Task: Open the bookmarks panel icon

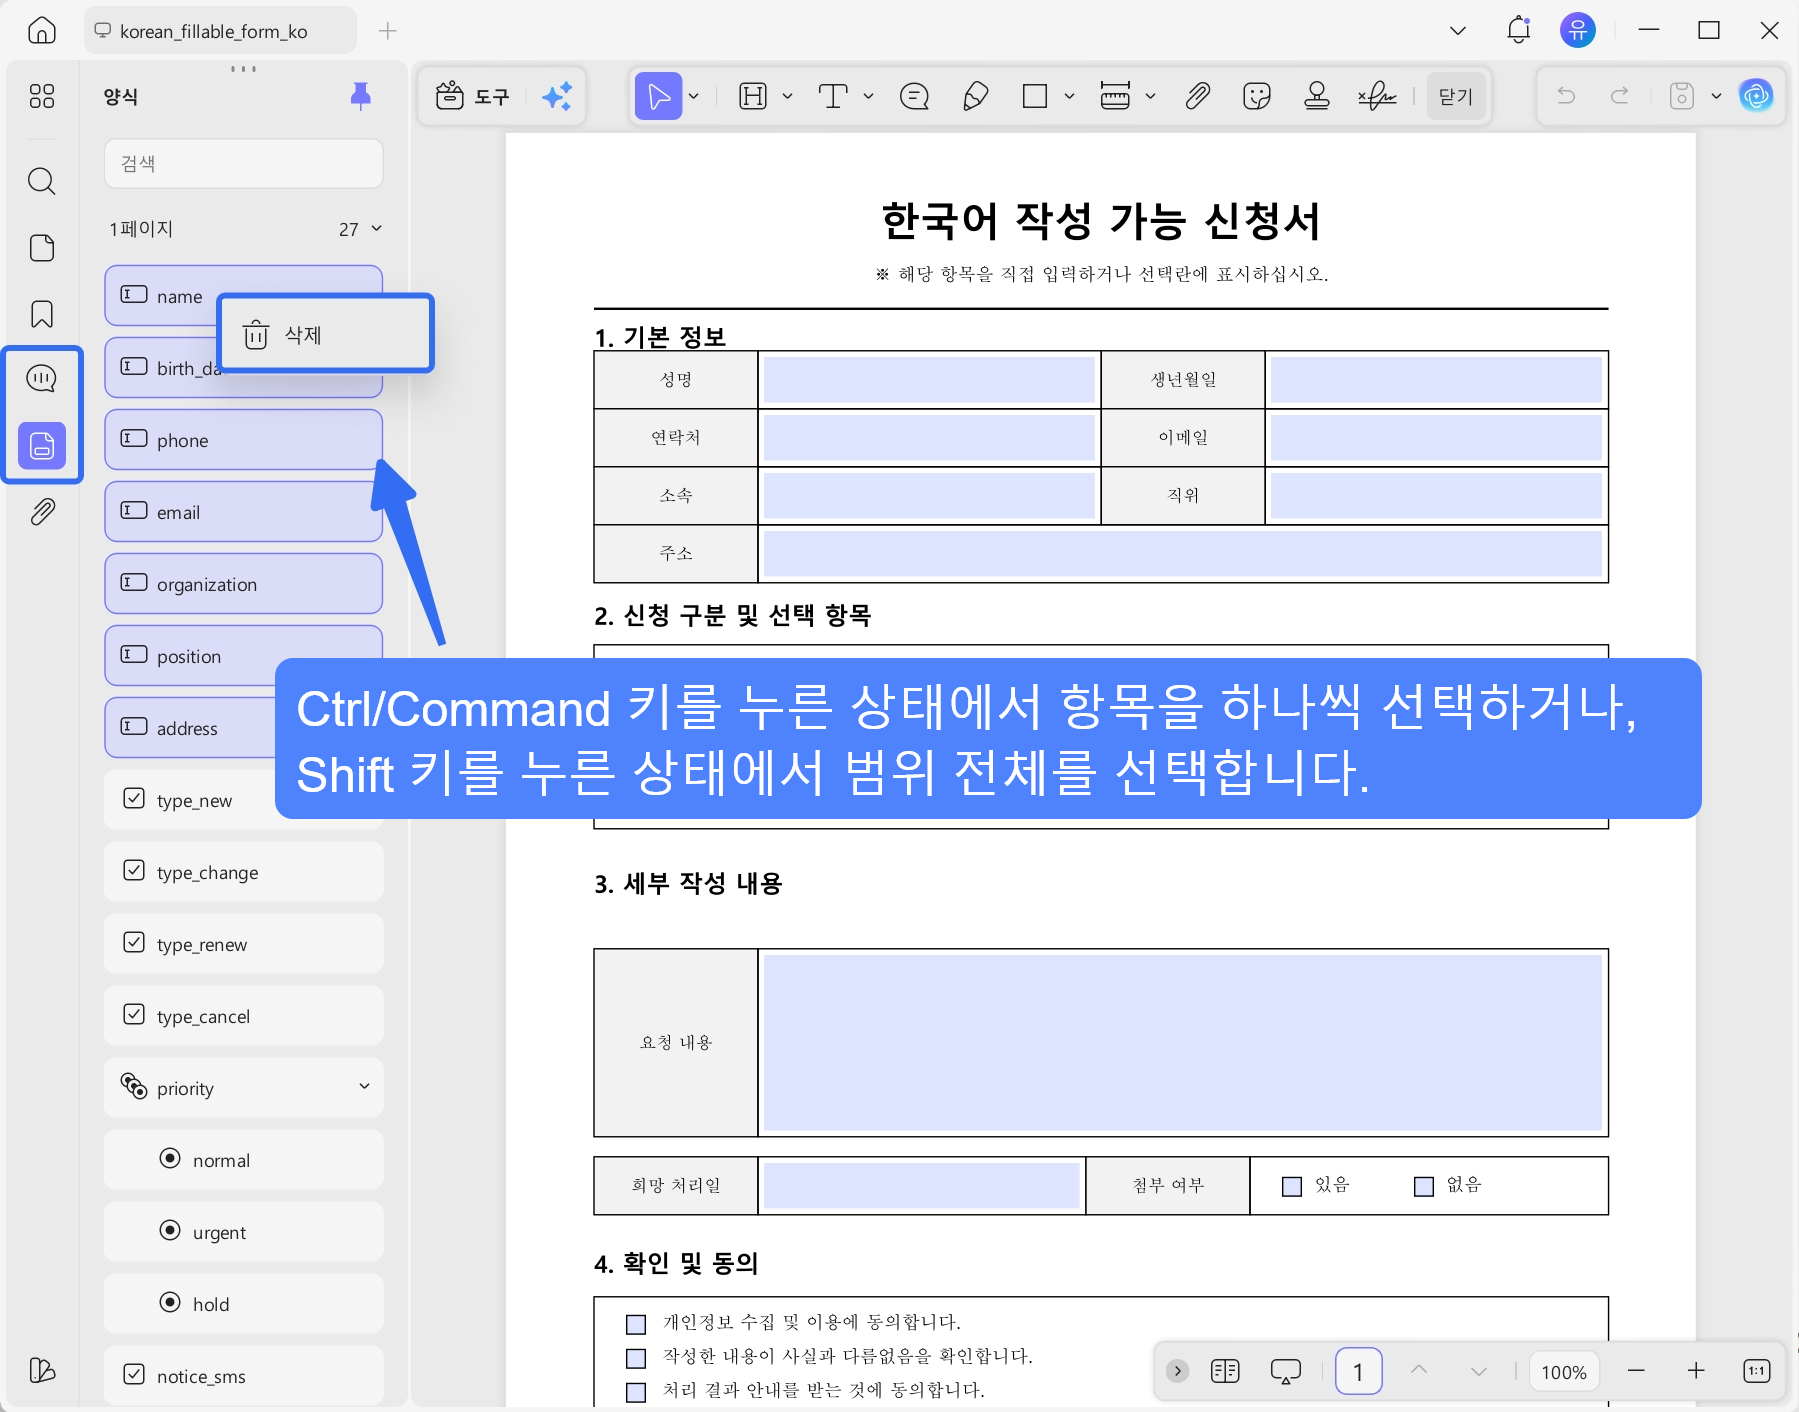Action: pos(42,313)
